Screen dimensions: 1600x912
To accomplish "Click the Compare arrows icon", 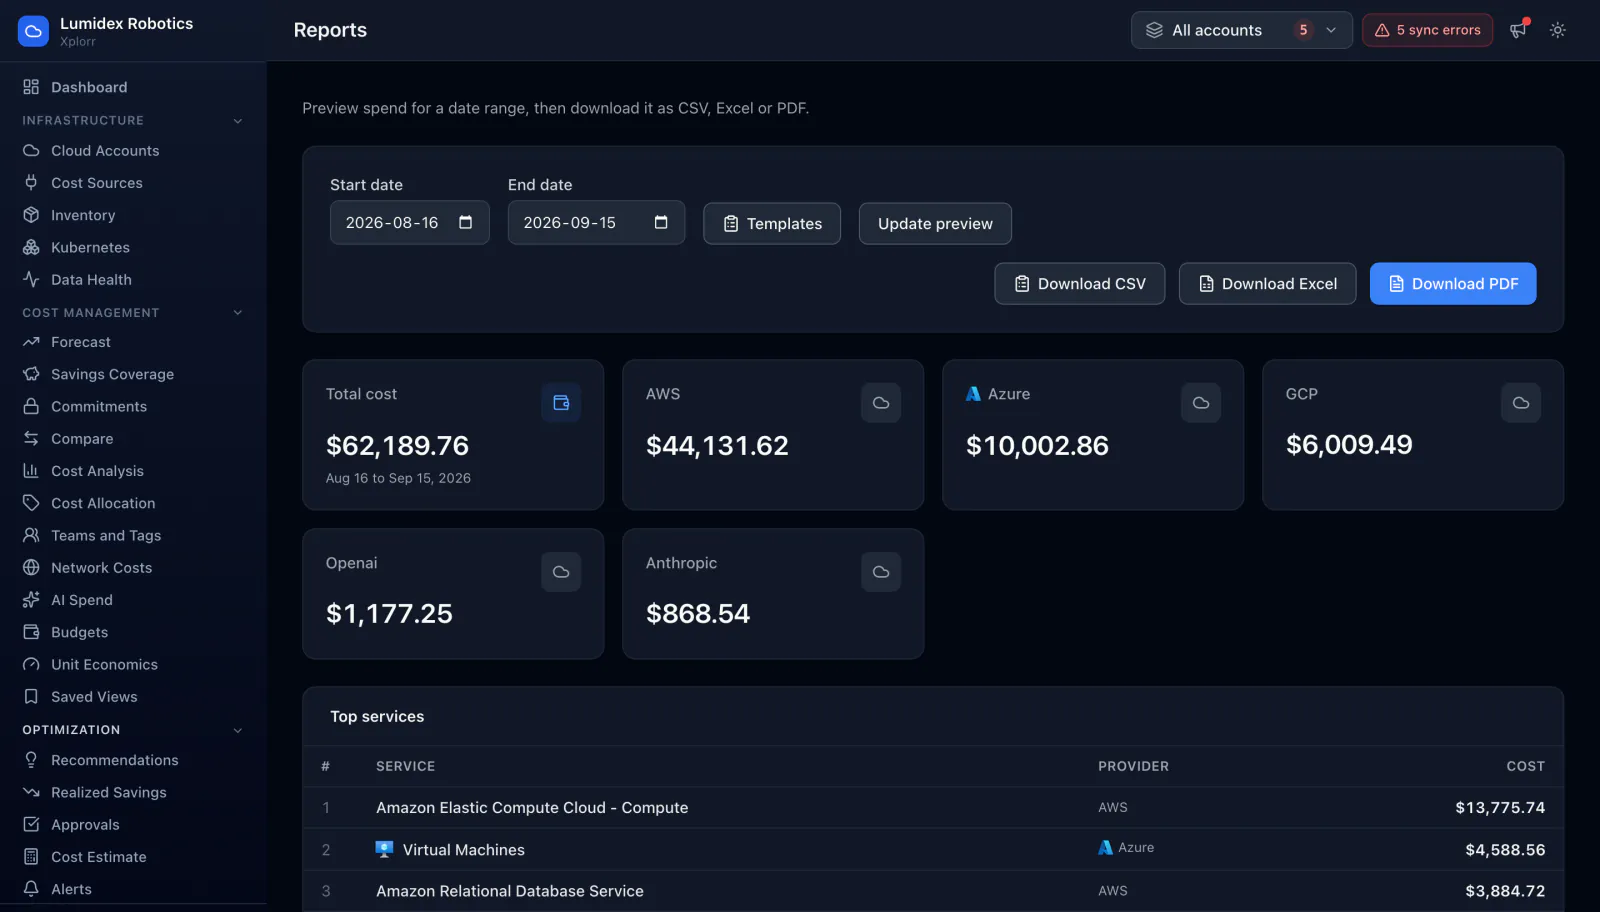I will (x=31, y=438).
